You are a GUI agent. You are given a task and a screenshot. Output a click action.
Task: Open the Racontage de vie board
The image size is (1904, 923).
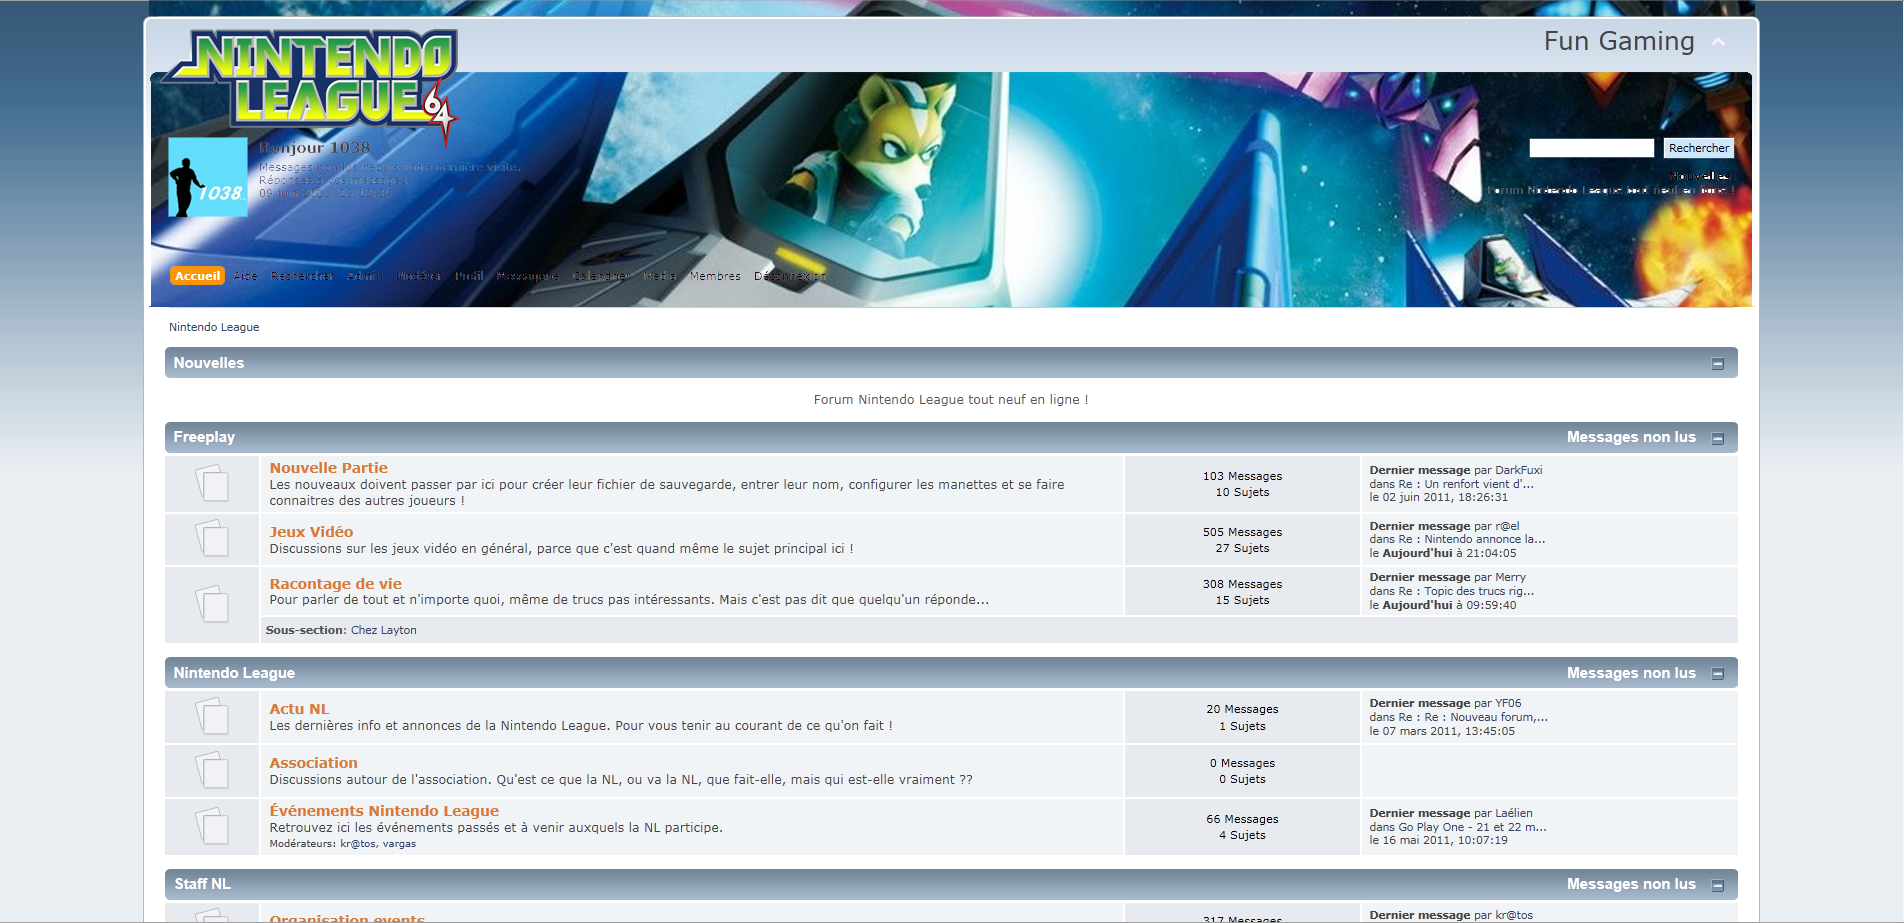click(335, 584)
